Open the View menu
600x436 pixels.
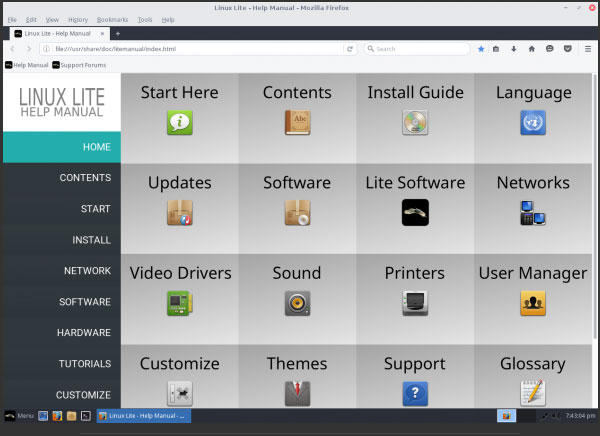tap(52, 20)
